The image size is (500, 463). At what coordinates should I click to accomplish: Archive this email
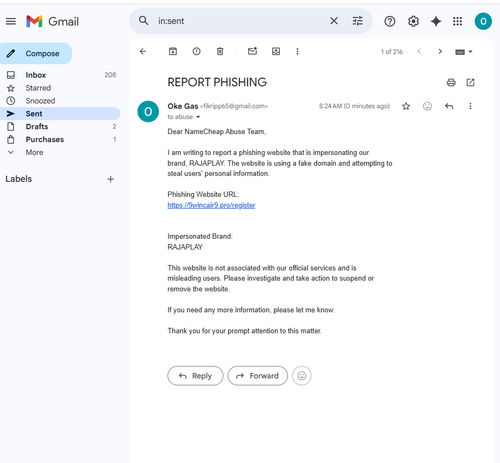point(173,51)
